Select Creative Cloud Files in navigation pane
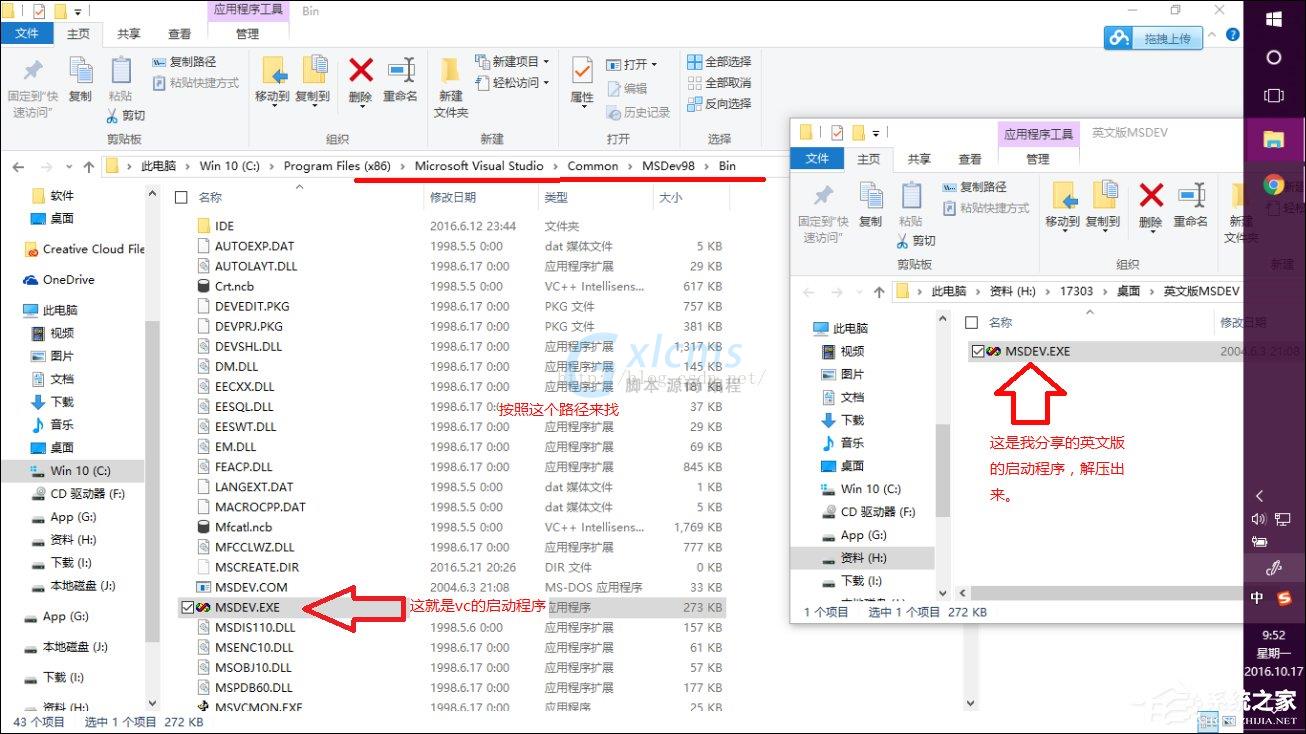The height and width of the screenshot is (734, 1306). [83, 249]
